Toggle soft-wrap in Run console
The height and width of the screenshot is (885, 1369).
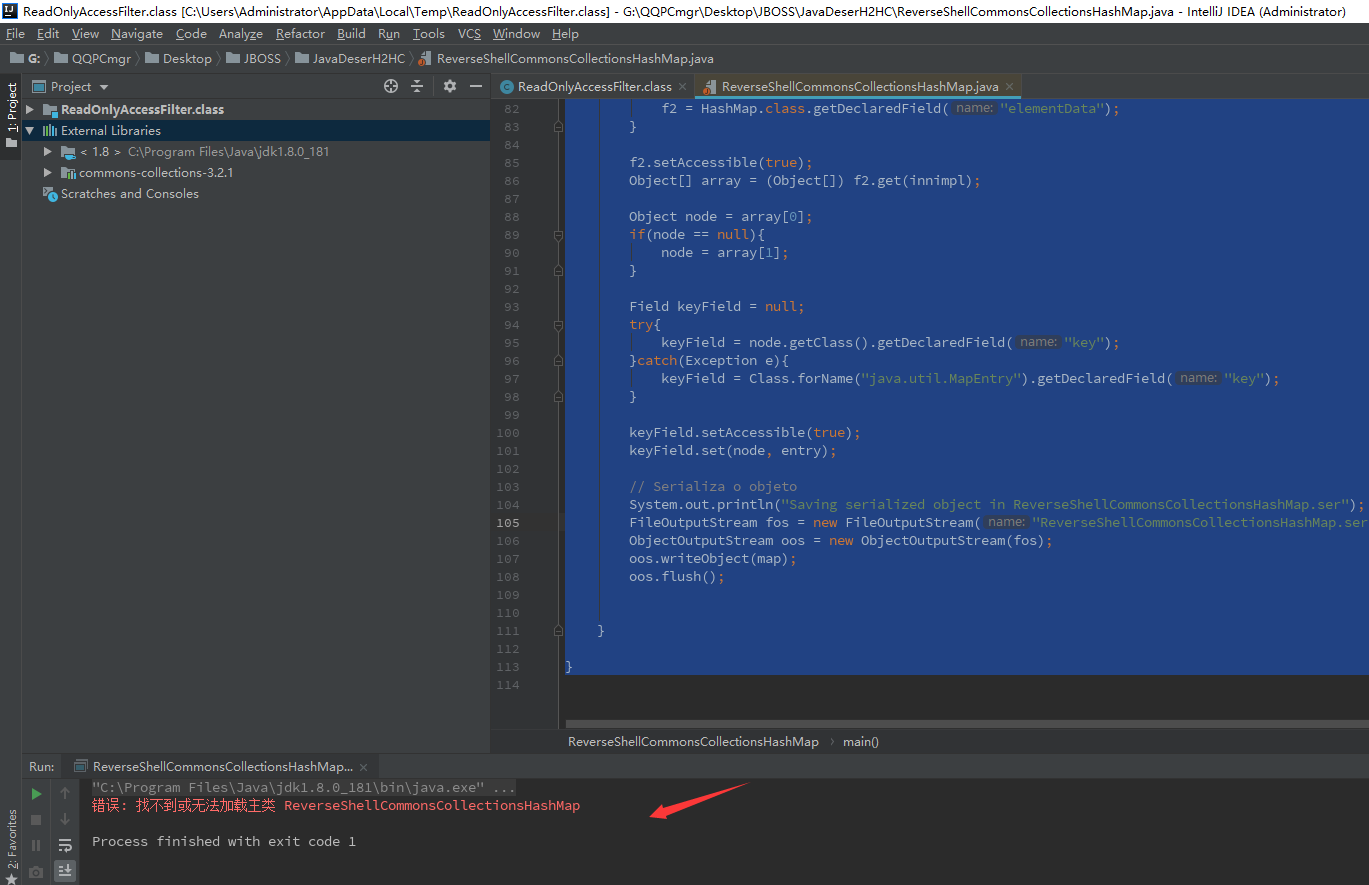pos(65,846)
